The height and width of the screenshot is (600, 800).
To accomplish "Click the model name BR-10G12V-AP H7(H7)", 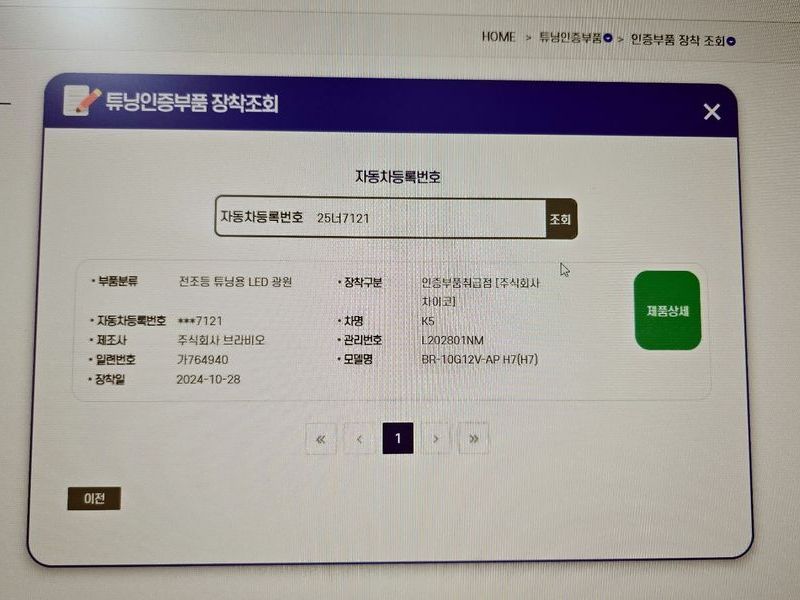I will click(x=479, y=359).
